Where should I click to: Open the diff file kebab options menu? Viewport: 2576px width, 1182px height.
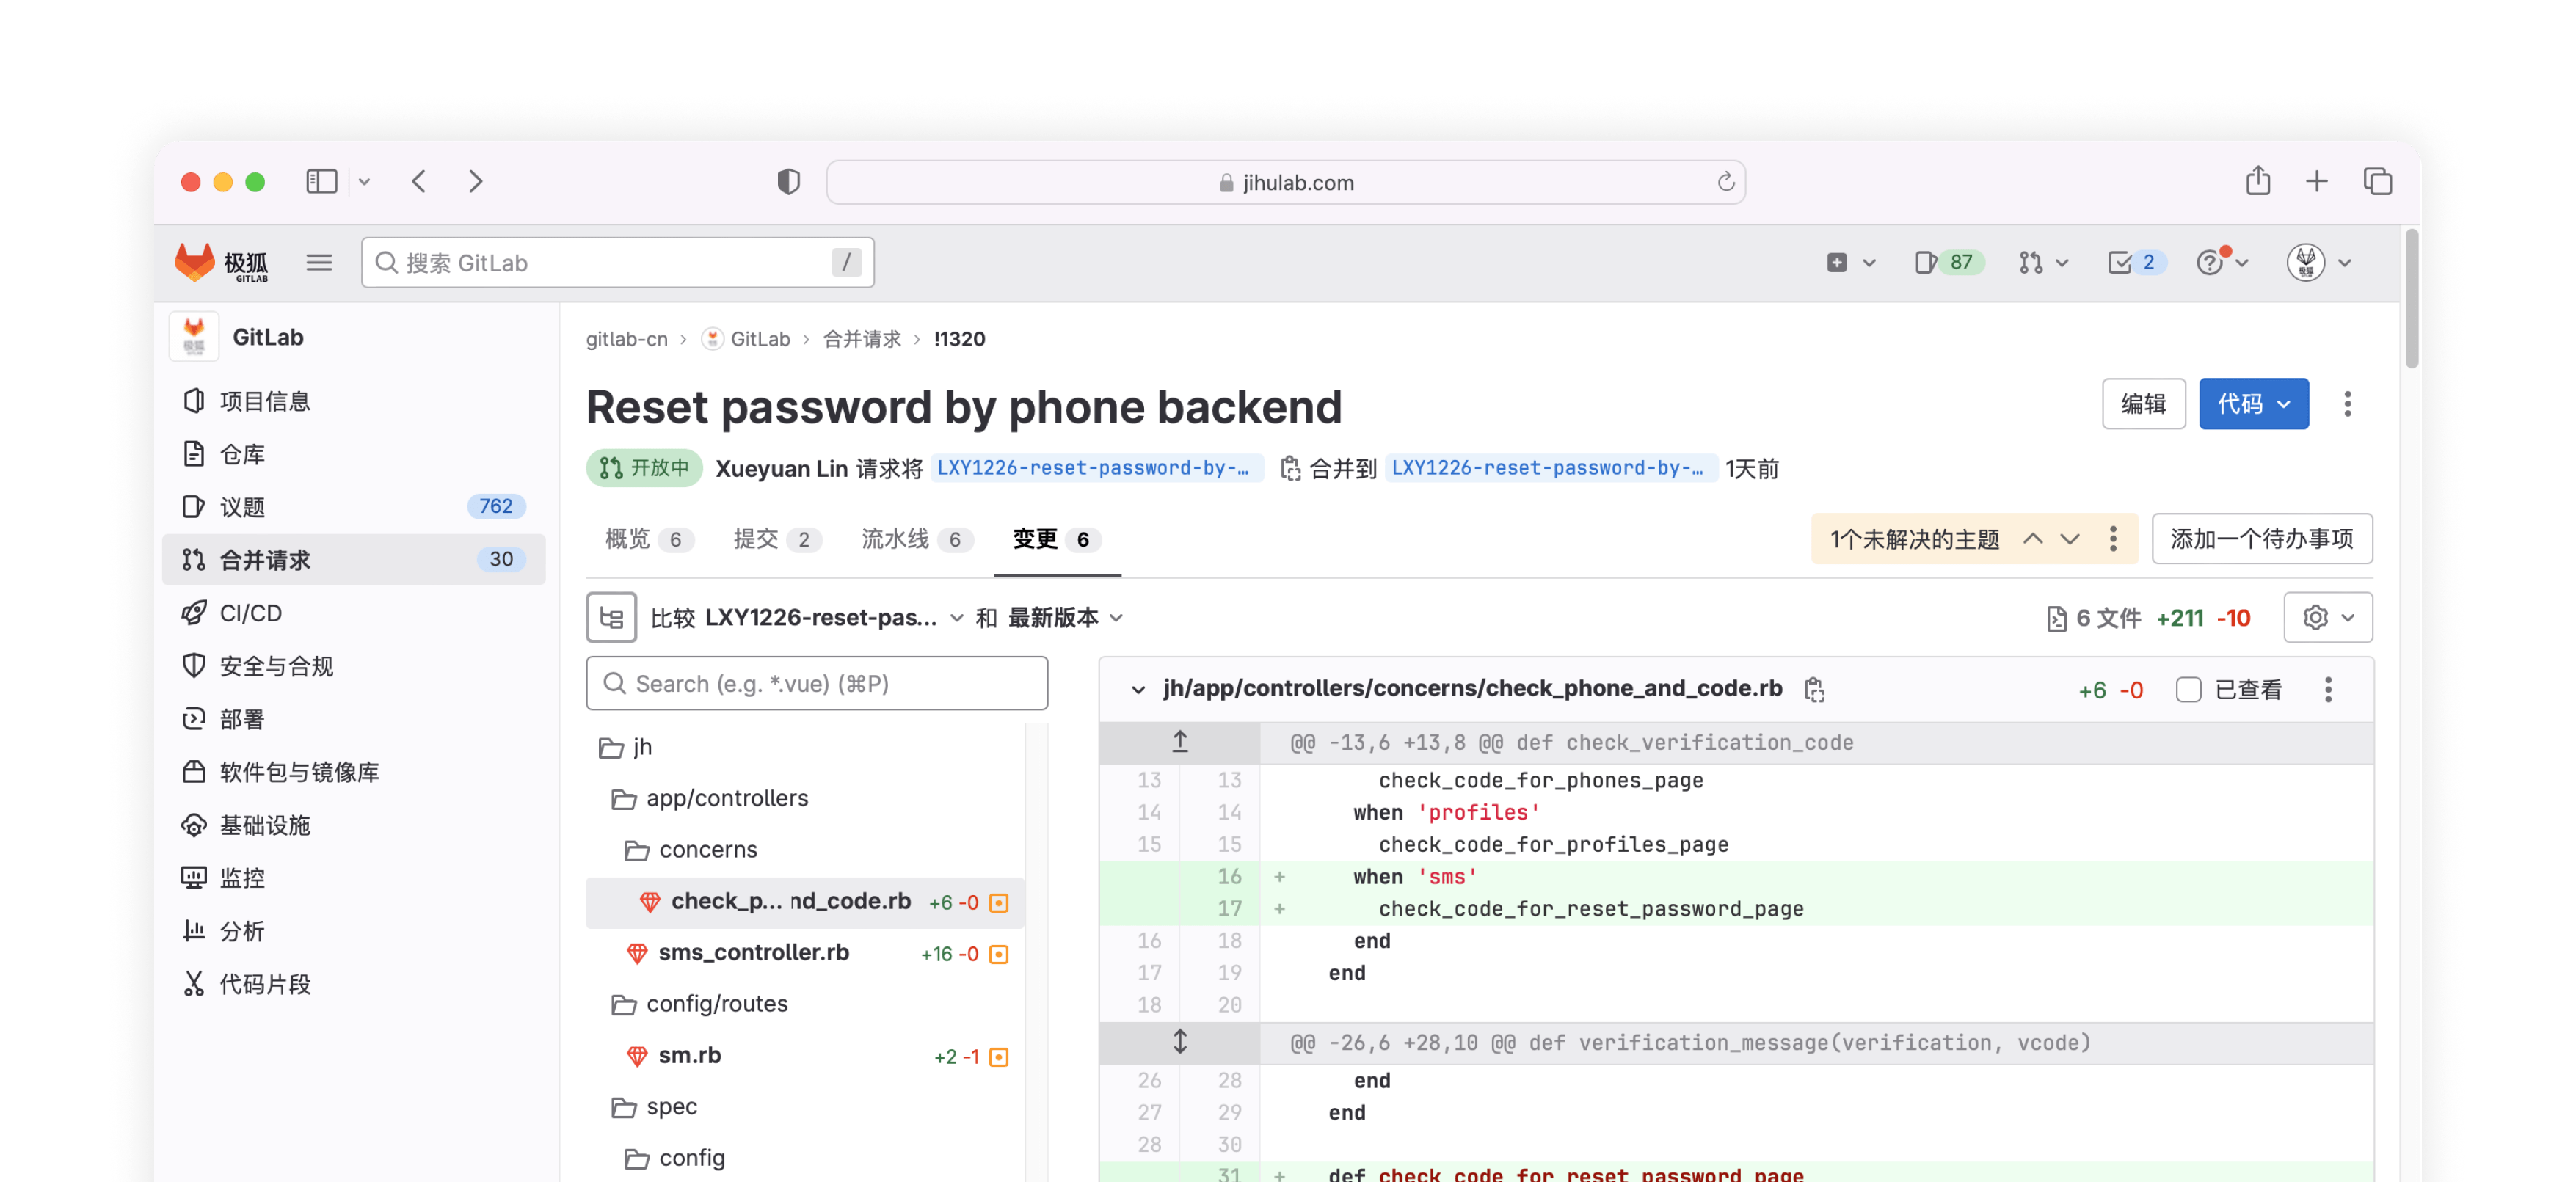(x=2327, y=690)
